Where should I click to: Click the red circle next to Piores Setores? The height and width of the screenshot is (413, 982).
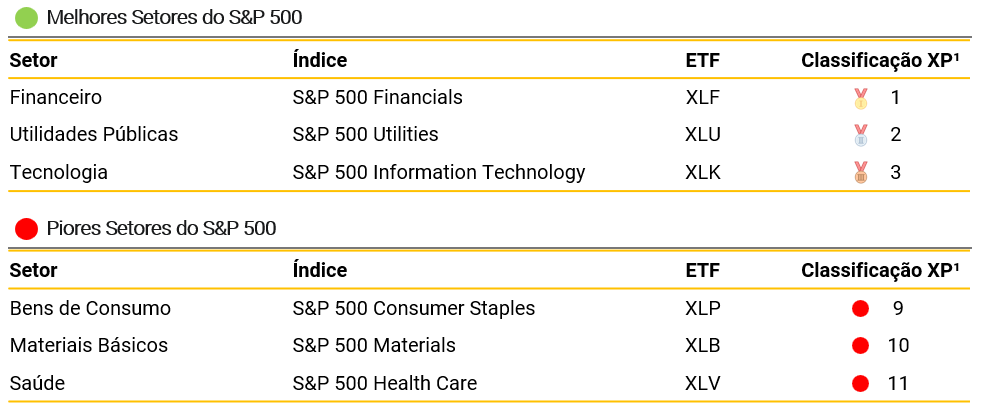point(27,229)
